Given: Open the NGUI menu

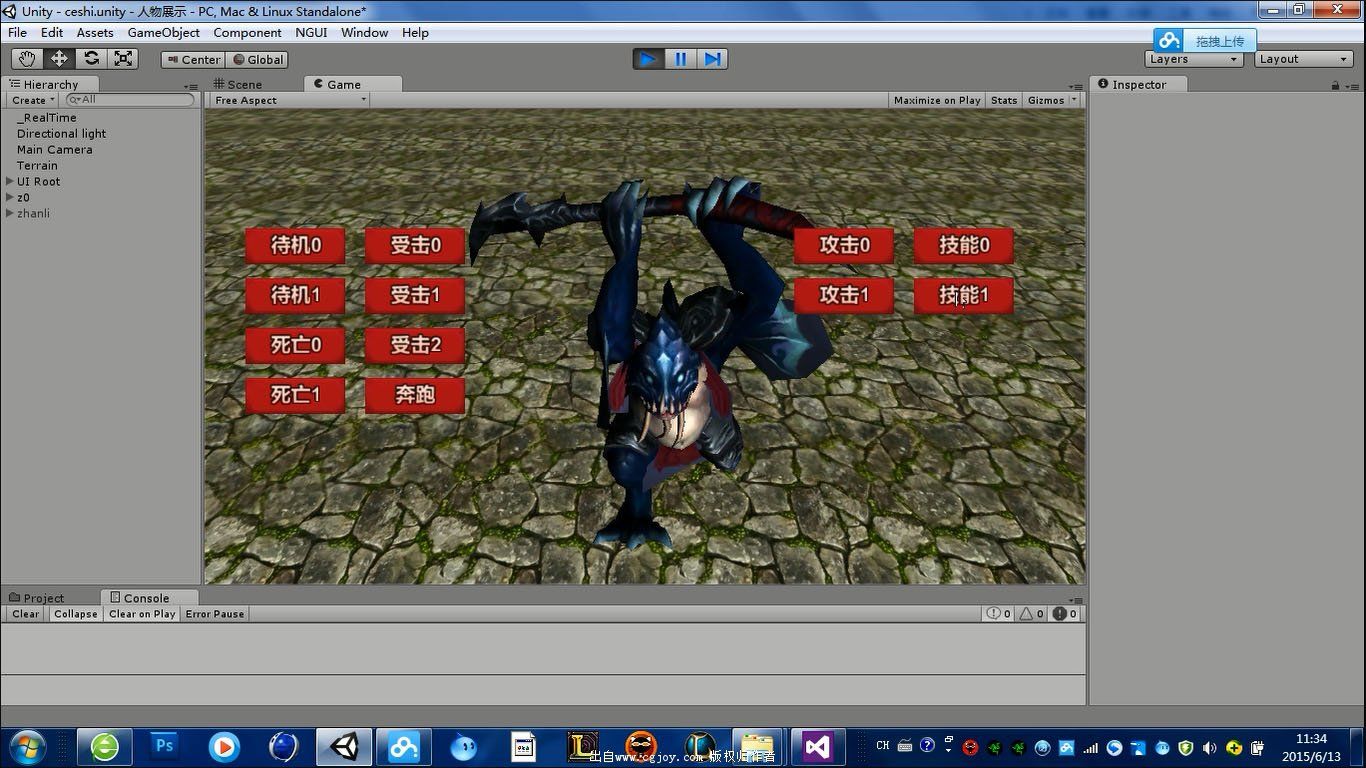Looking at the screenshot, I should 311,32.
